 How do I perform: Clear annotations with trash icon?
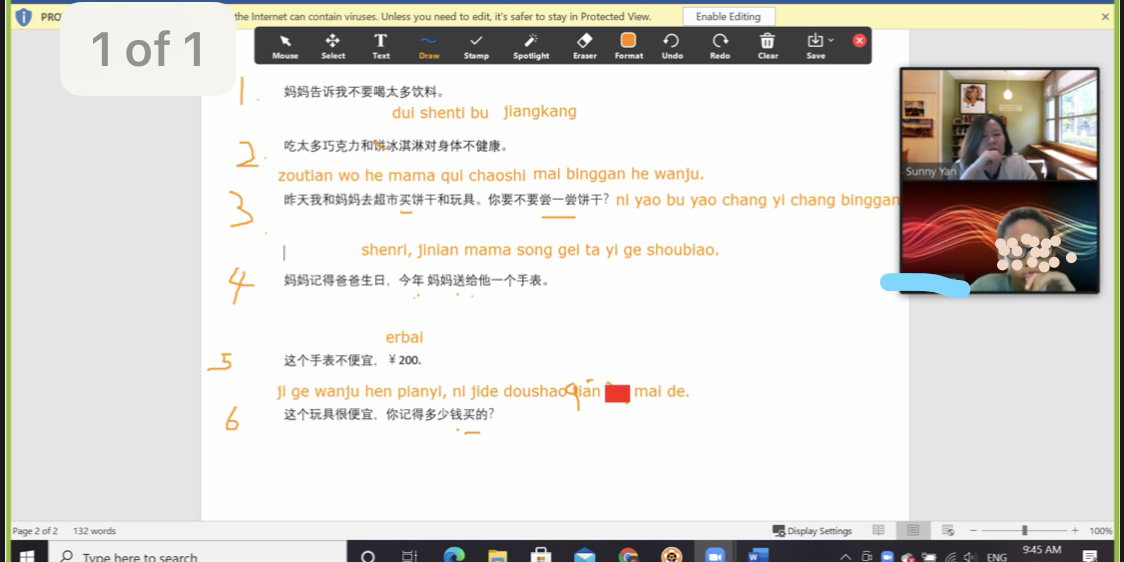[767, 45]
